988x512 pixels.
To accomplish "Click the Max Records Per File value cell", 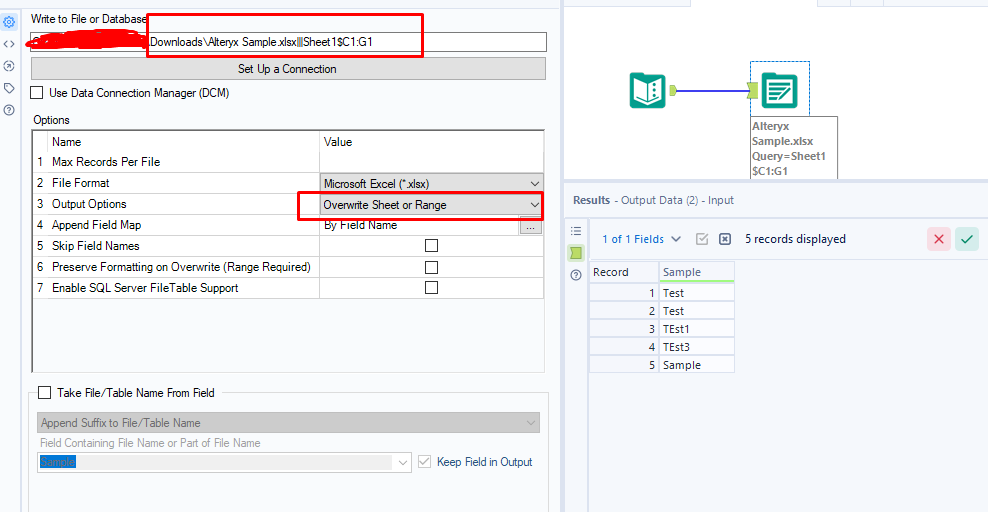I will point(432,162).
